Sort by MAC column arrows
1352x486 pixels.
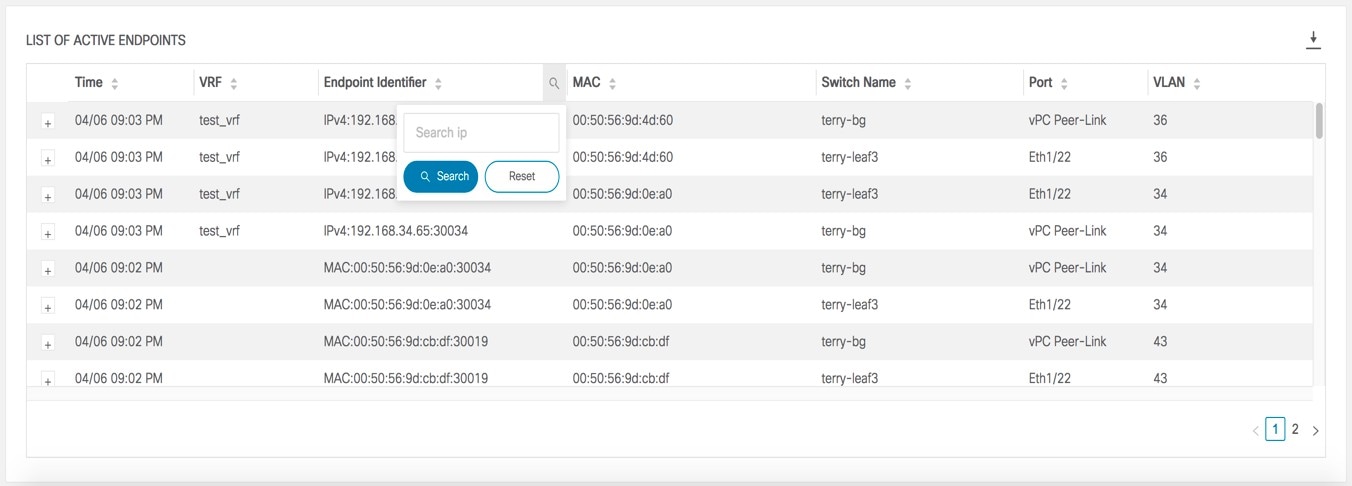point(612,83)
